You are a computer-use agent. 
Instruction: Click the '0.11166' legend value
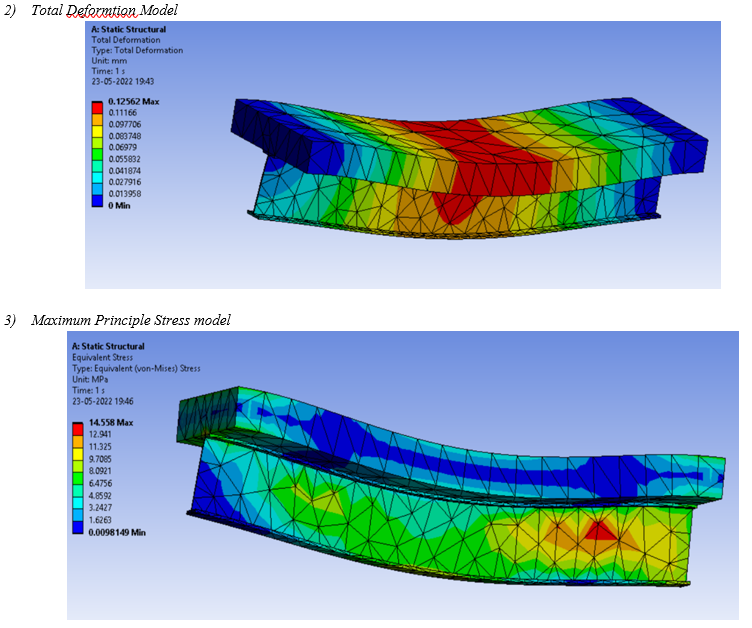(x=123, y=113)
